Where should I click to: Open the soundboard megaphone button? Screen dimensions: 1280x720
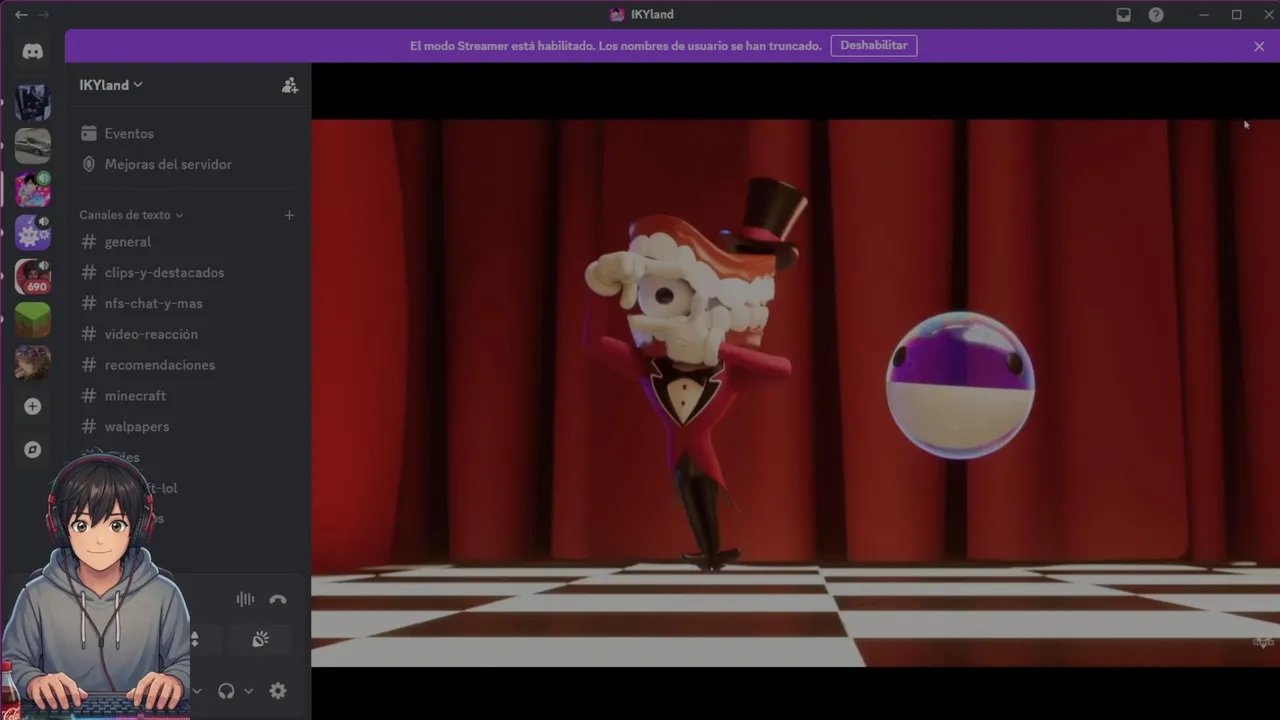tap(260, 639)
